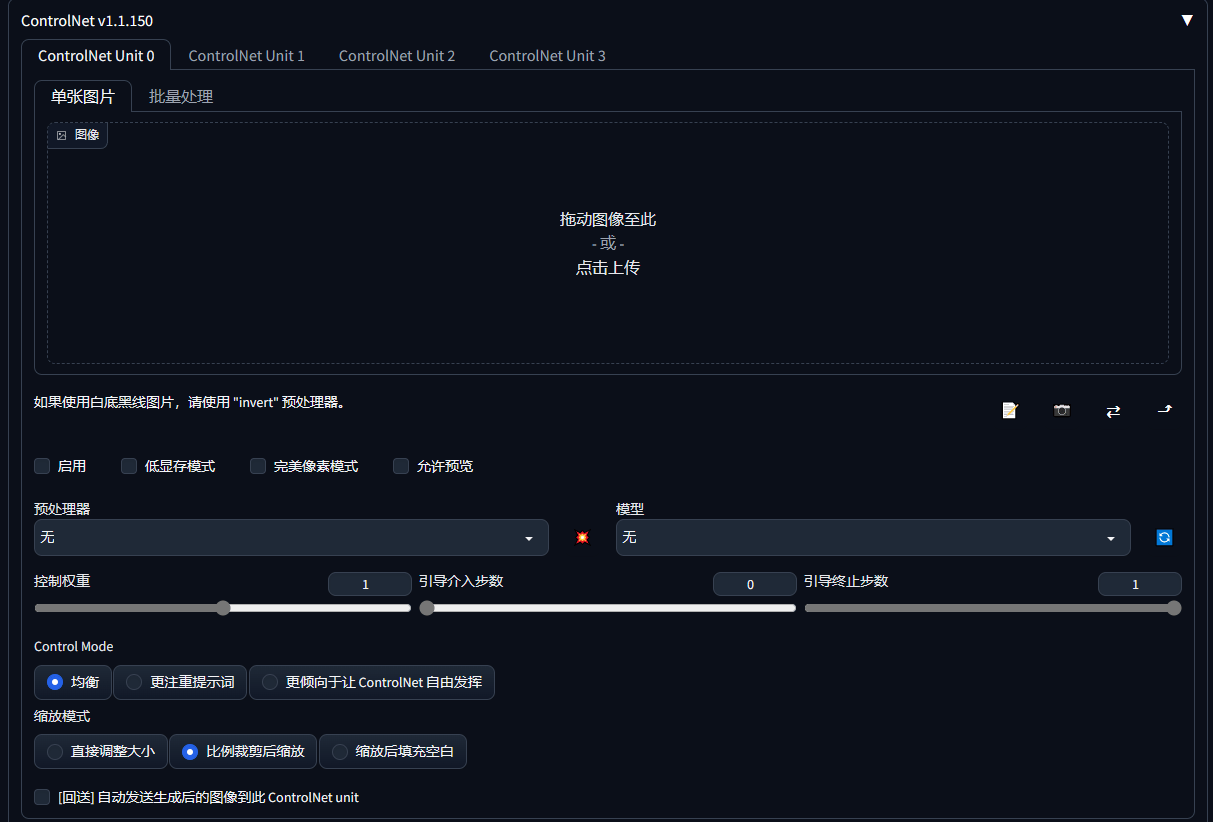This screenshot has width=1213, height=822.
Task: Click the 控制权重 number field
Action: point(370,584)
